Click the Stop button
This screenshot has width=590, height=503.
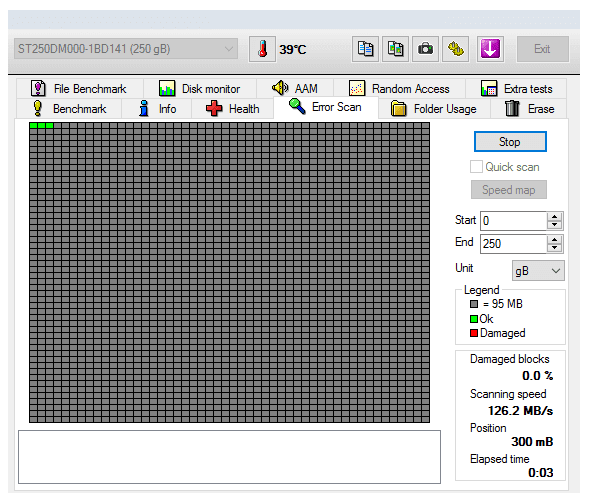510,142
